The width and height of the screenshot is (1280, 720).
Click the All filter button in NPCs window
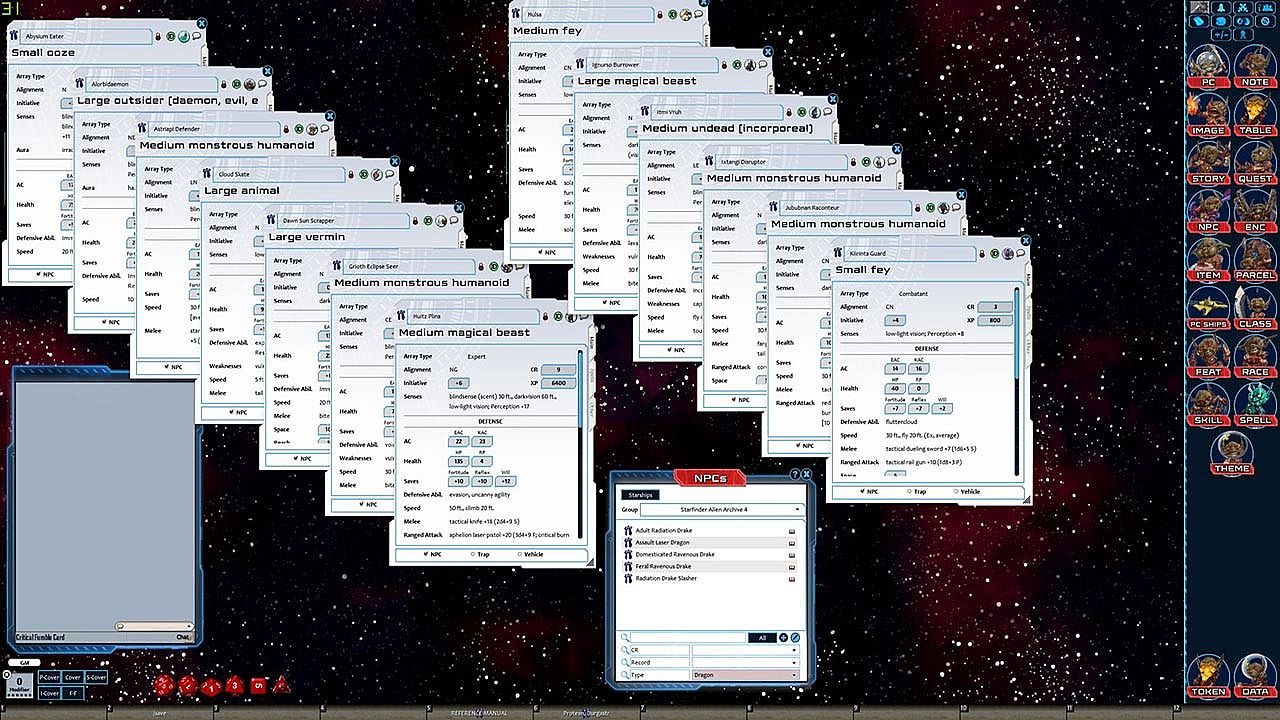coord(762,637)
